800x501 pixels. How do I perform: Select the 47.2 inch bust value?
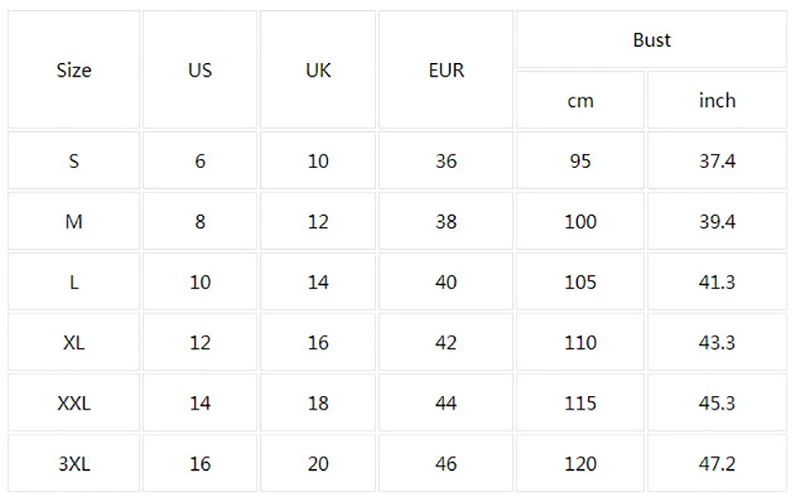pos(717,464)
